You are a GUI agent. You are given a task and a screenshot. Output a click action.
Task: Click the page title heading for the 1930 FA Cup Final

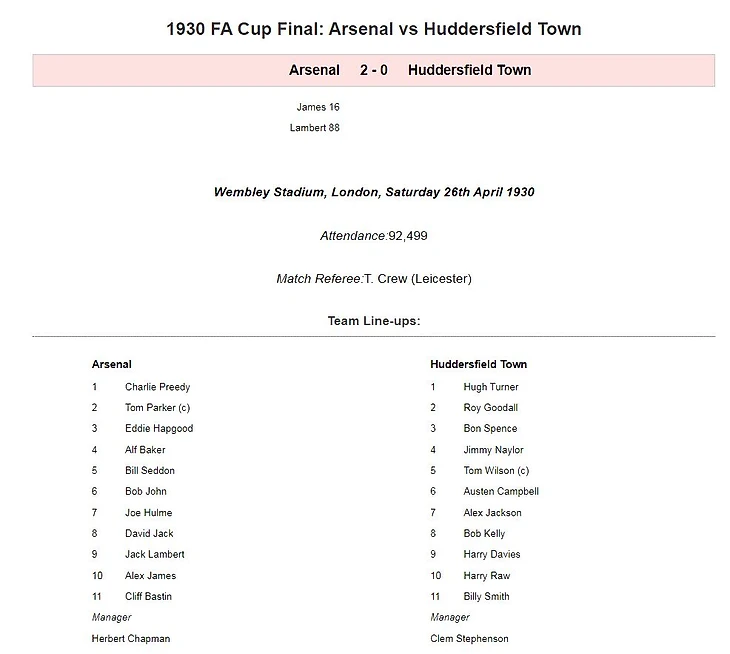[x=373, y=28]
